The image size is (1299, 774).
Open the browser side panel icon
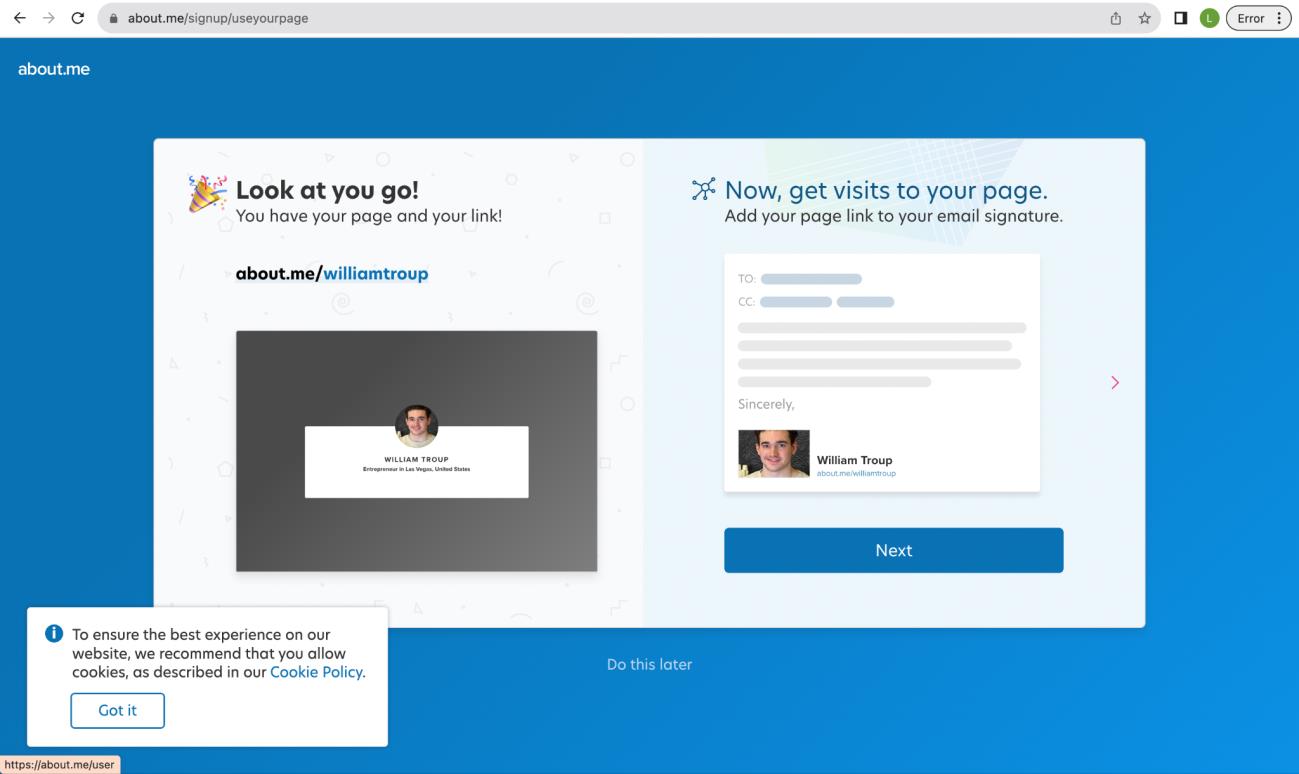tap(1181, 18)
